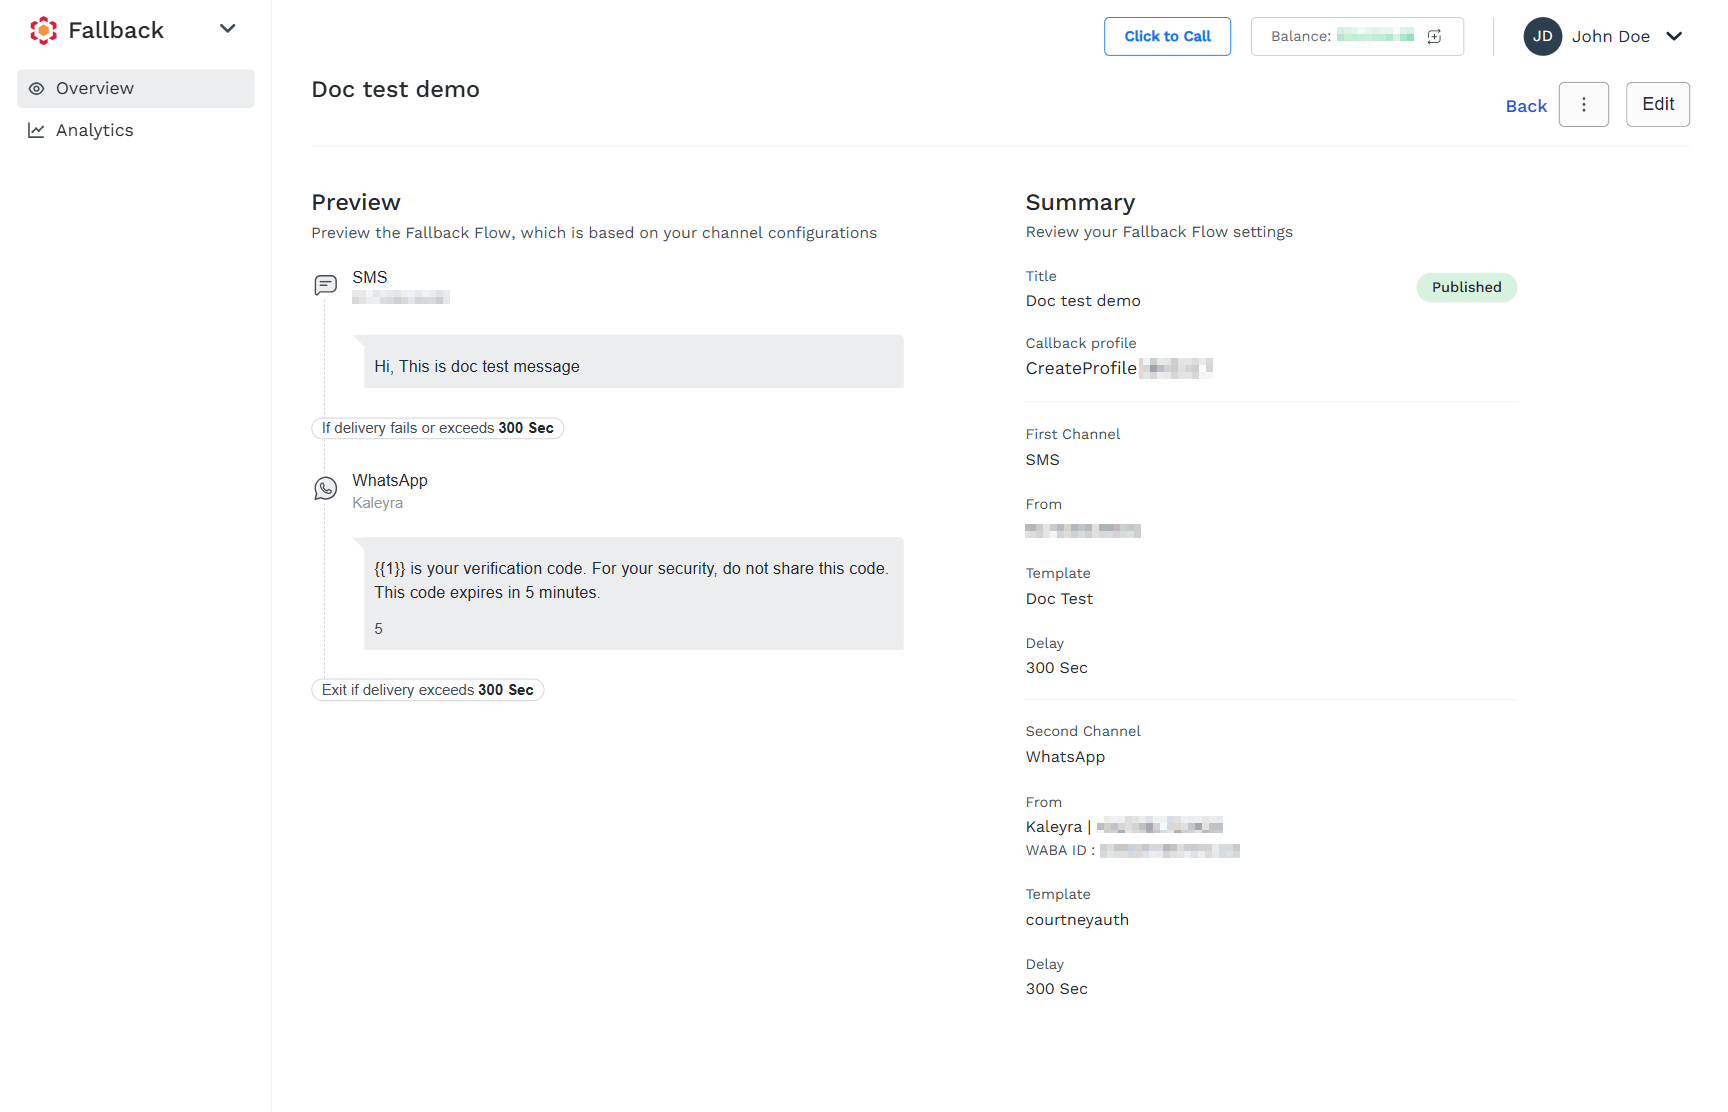Click the Kaleyra subtitle under WhatsApp preview
This screenshot has width=1728, height=1112.
378,503
